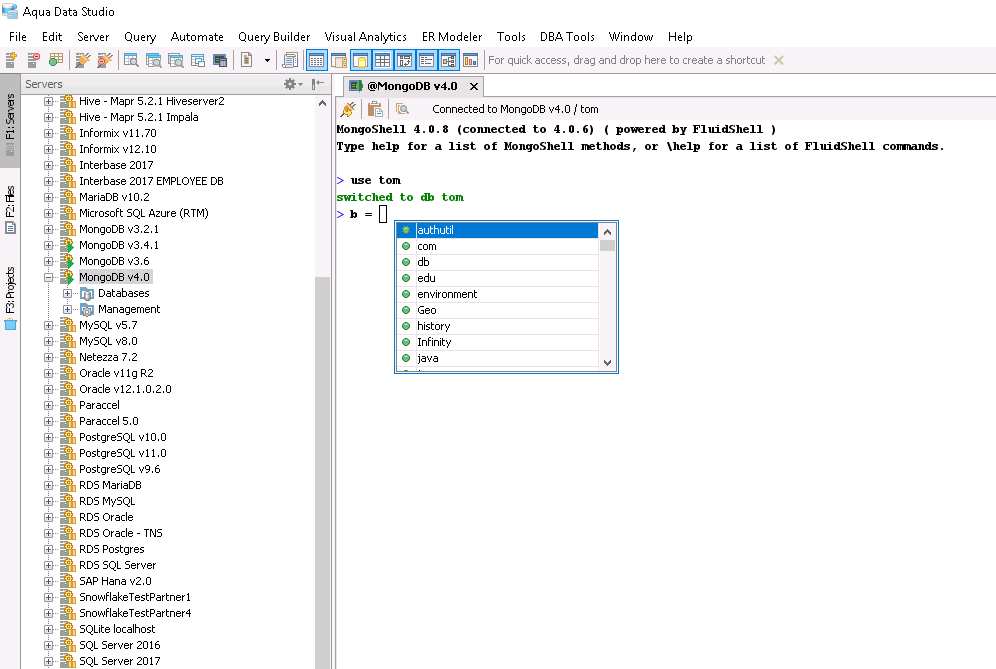Click the plug connect icon in MongoDB tab toolbar

[348, 110]
